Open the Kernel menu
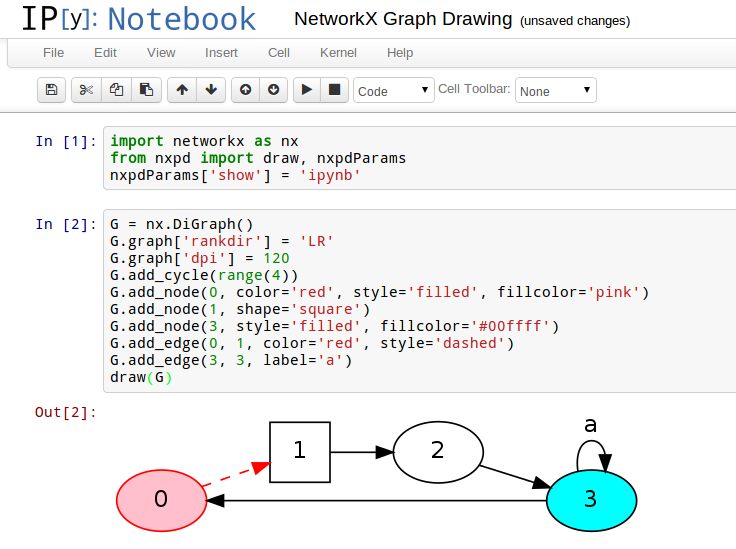736x549 pixels. (x=338, y=52)
